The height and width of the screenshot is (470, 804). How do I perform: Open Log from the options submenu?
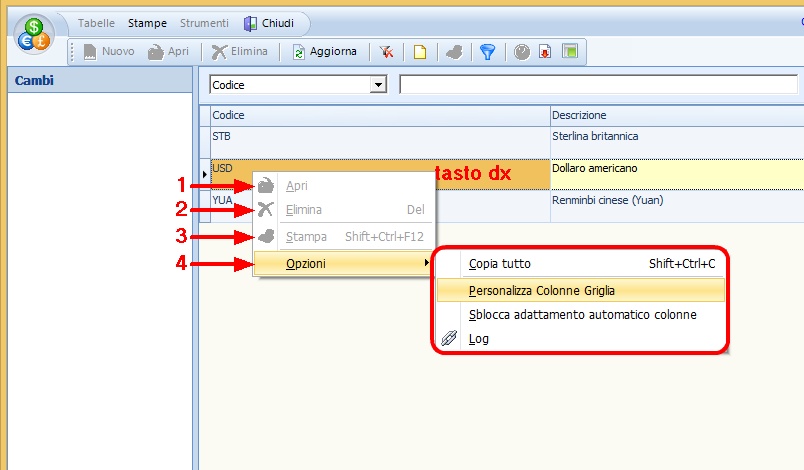tap(479, 339)
